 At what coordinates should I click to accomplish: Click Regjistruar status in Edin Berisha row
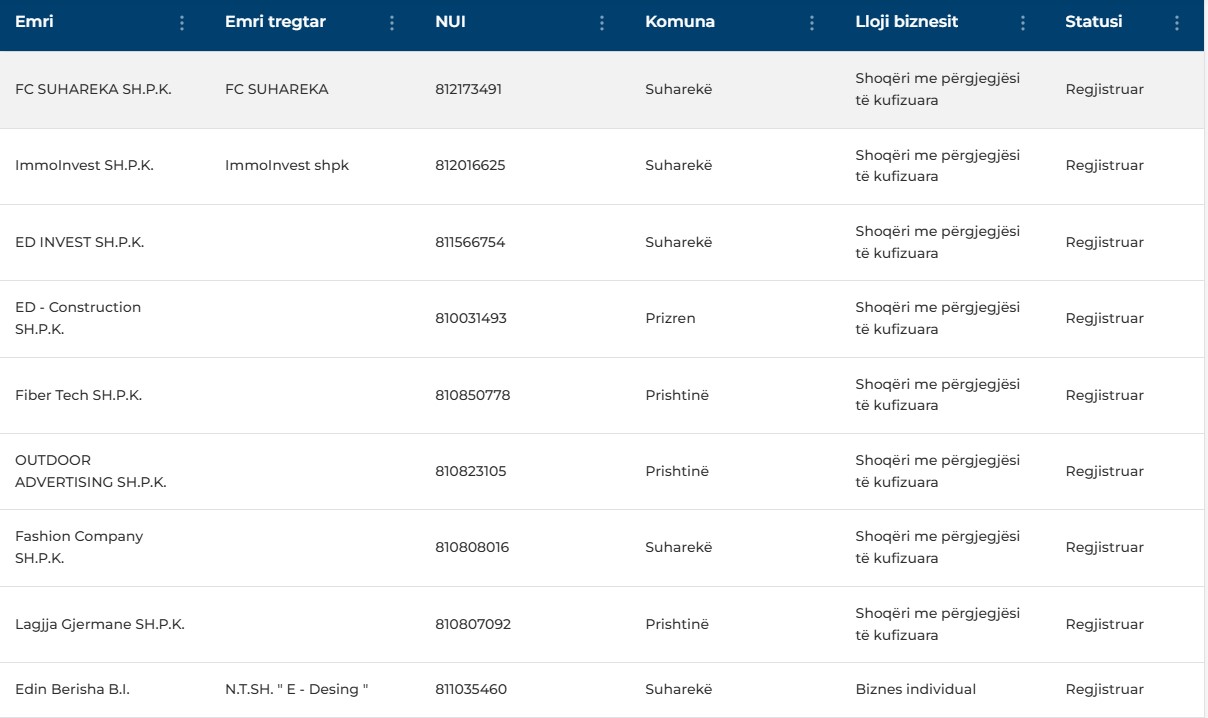coord(1104,689)
